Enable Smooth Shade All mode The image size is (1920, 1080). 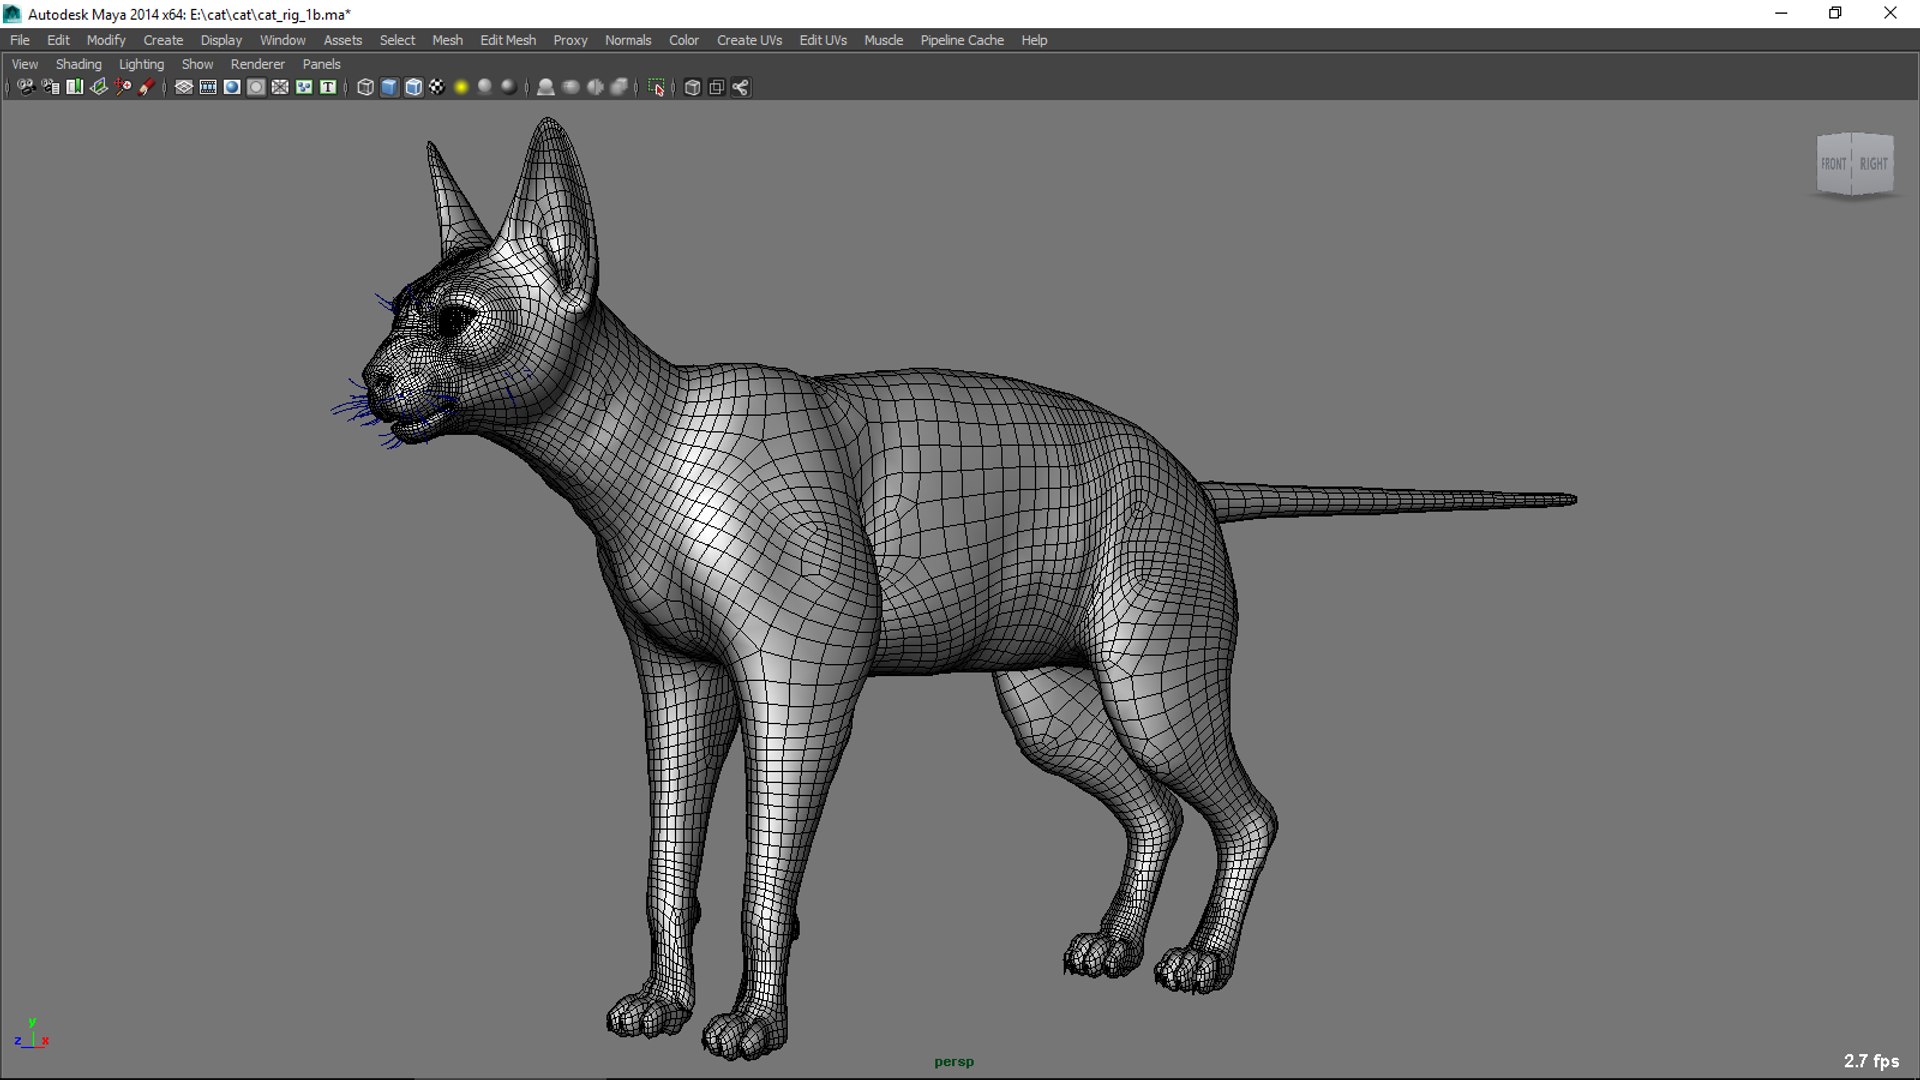(x=389, y=87)
